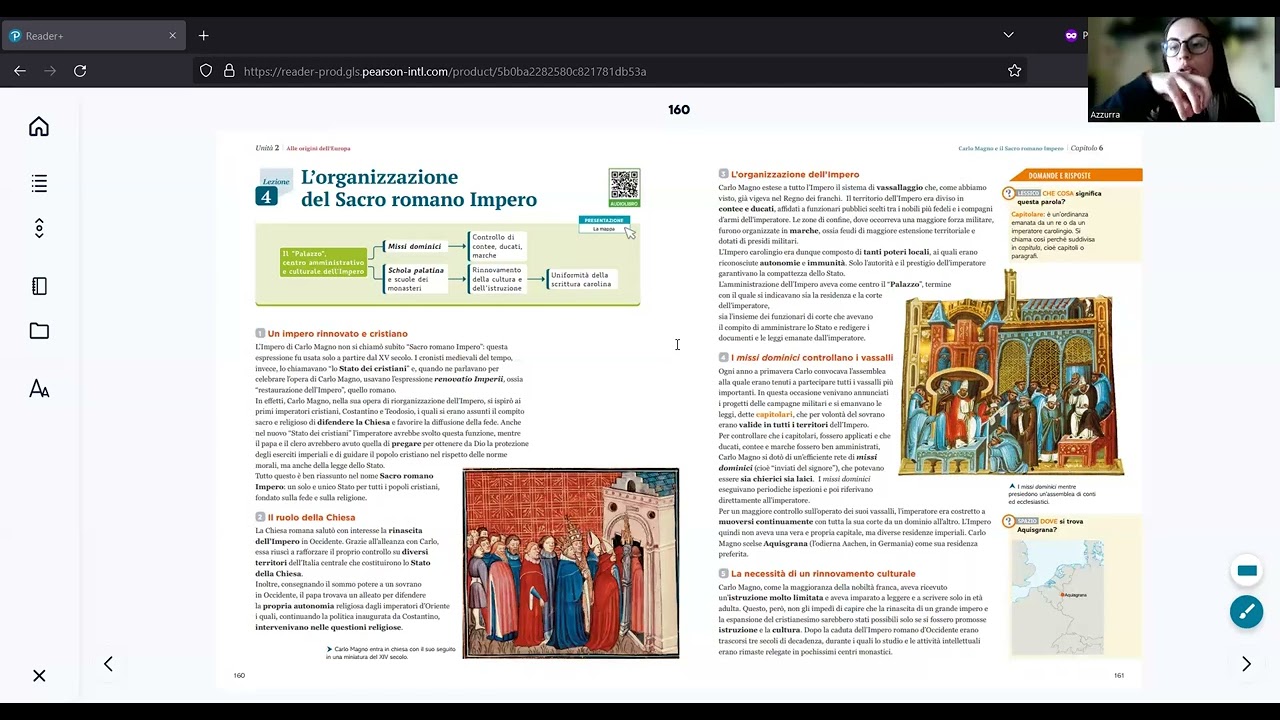Open the folder resources icon in the sidebar
1280x720 pixels.
pos(39,331)
